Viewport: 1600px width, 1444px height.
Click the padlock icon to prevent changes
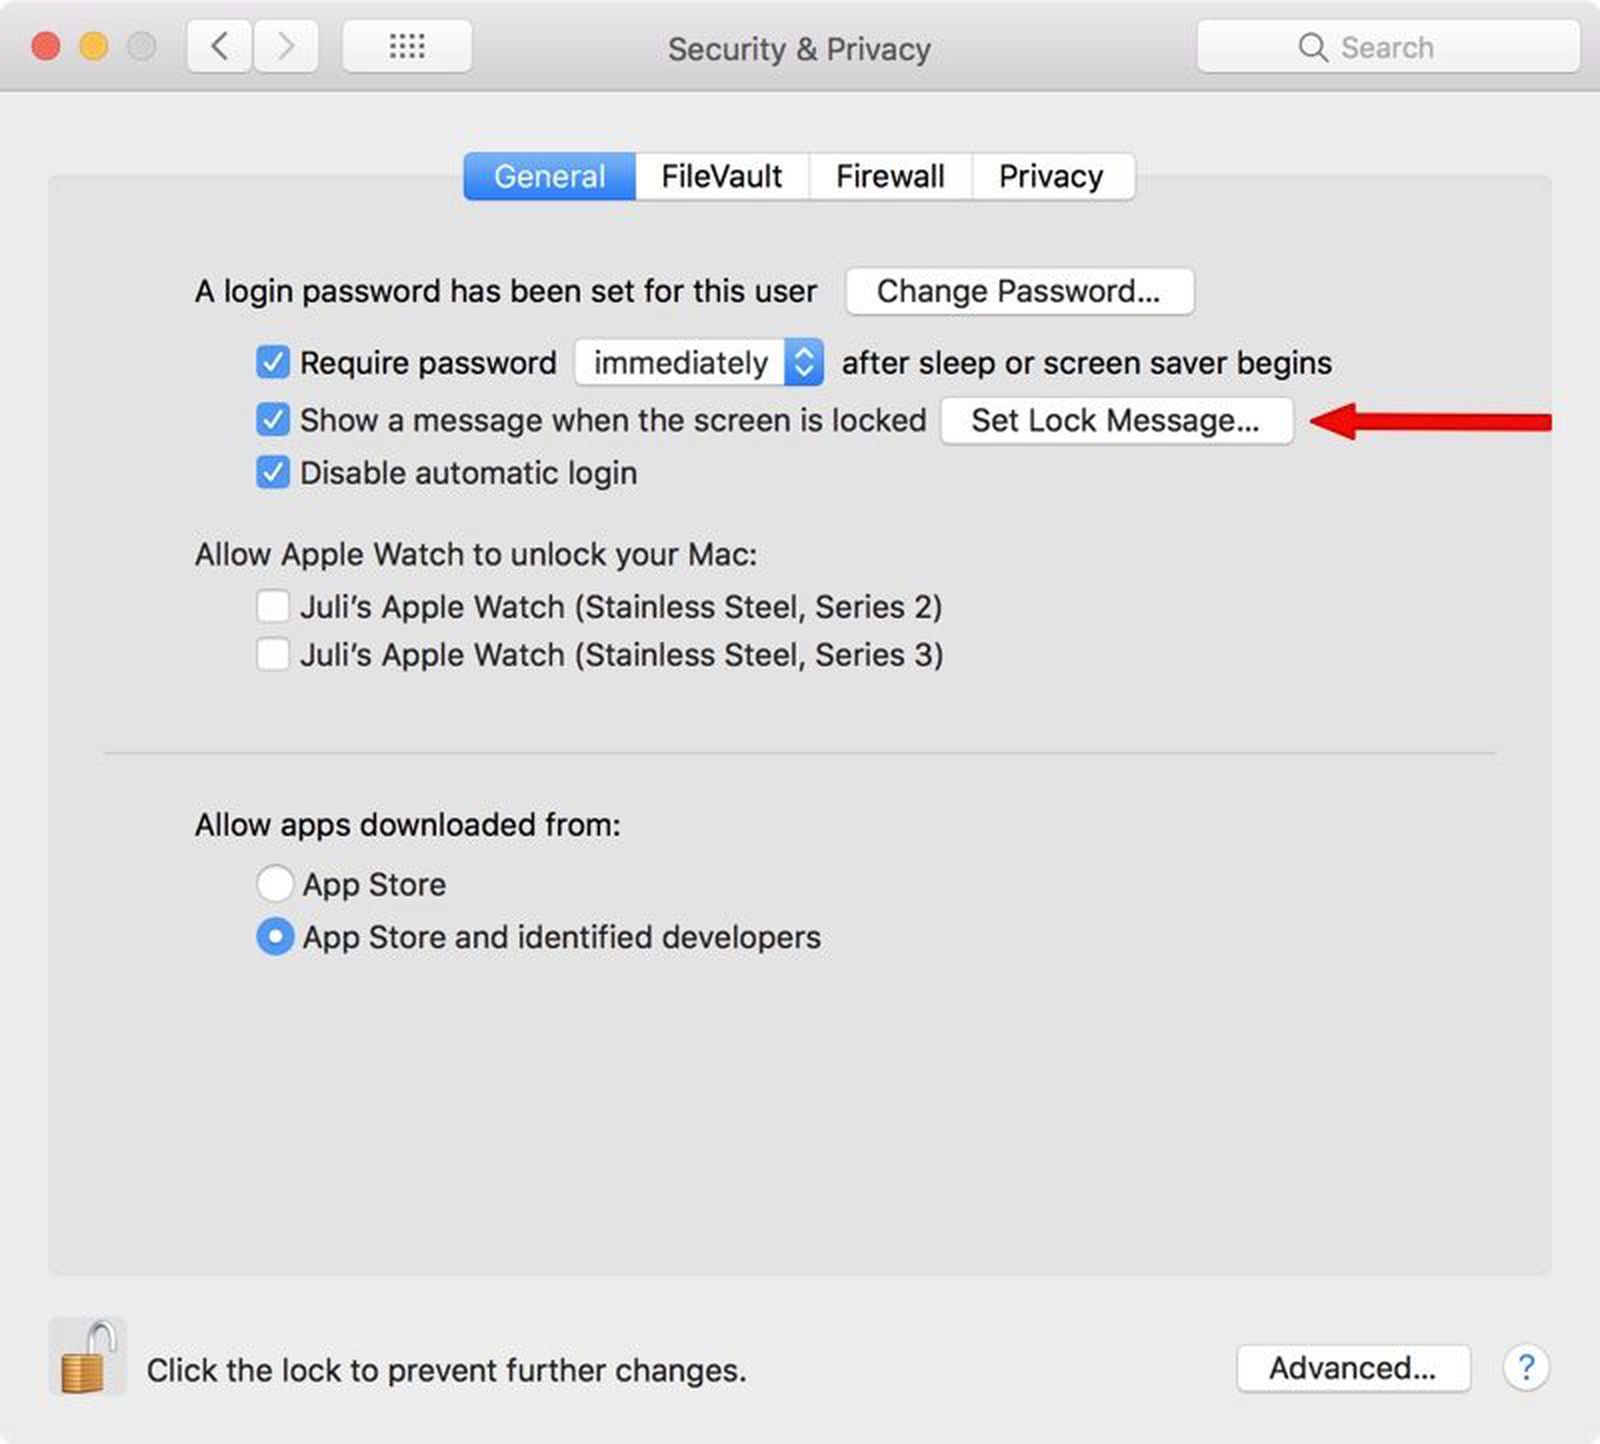click(86, 1358)
